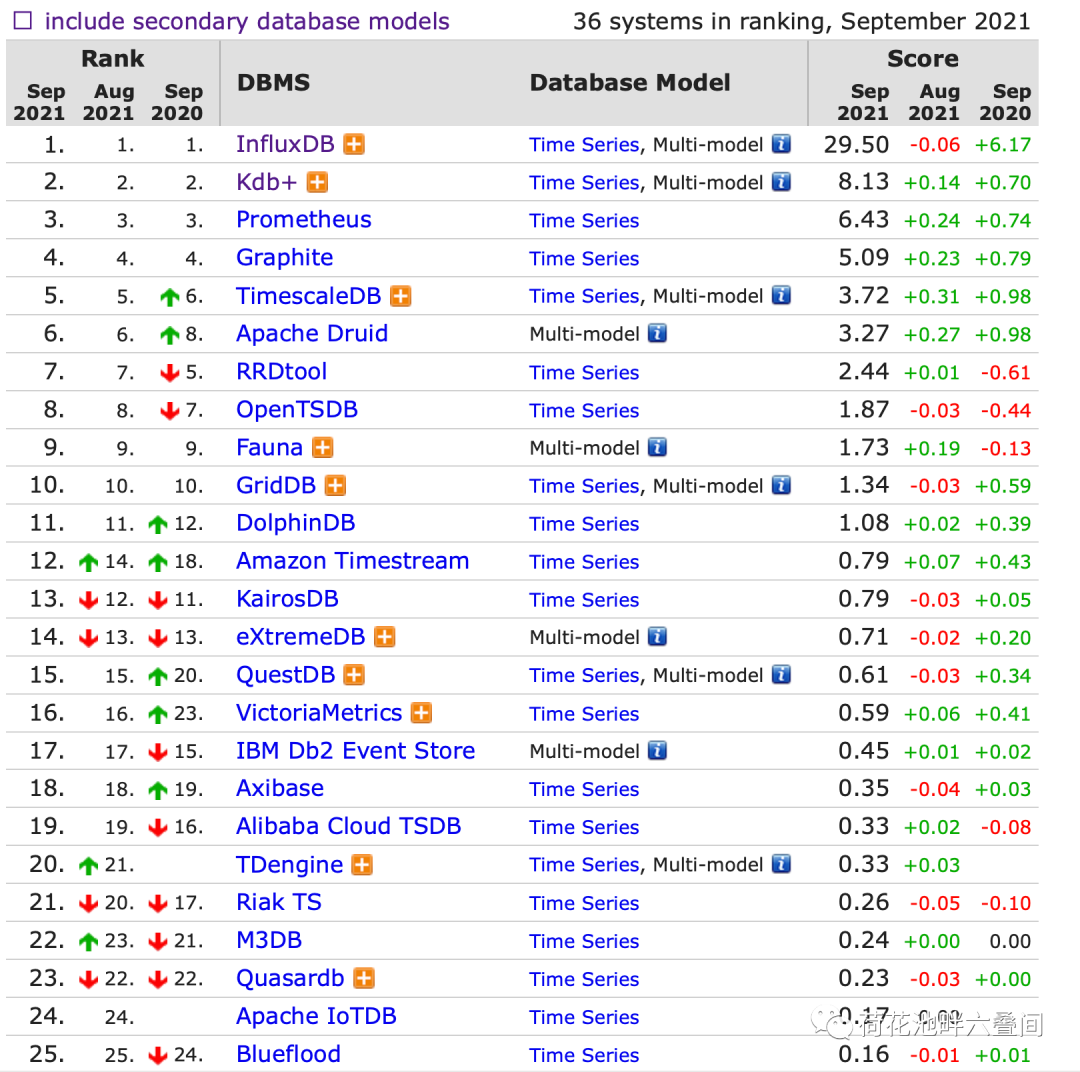Click the plus icon next to Kdb+
Screen dimensions: 1080x1072
point(317,182)
